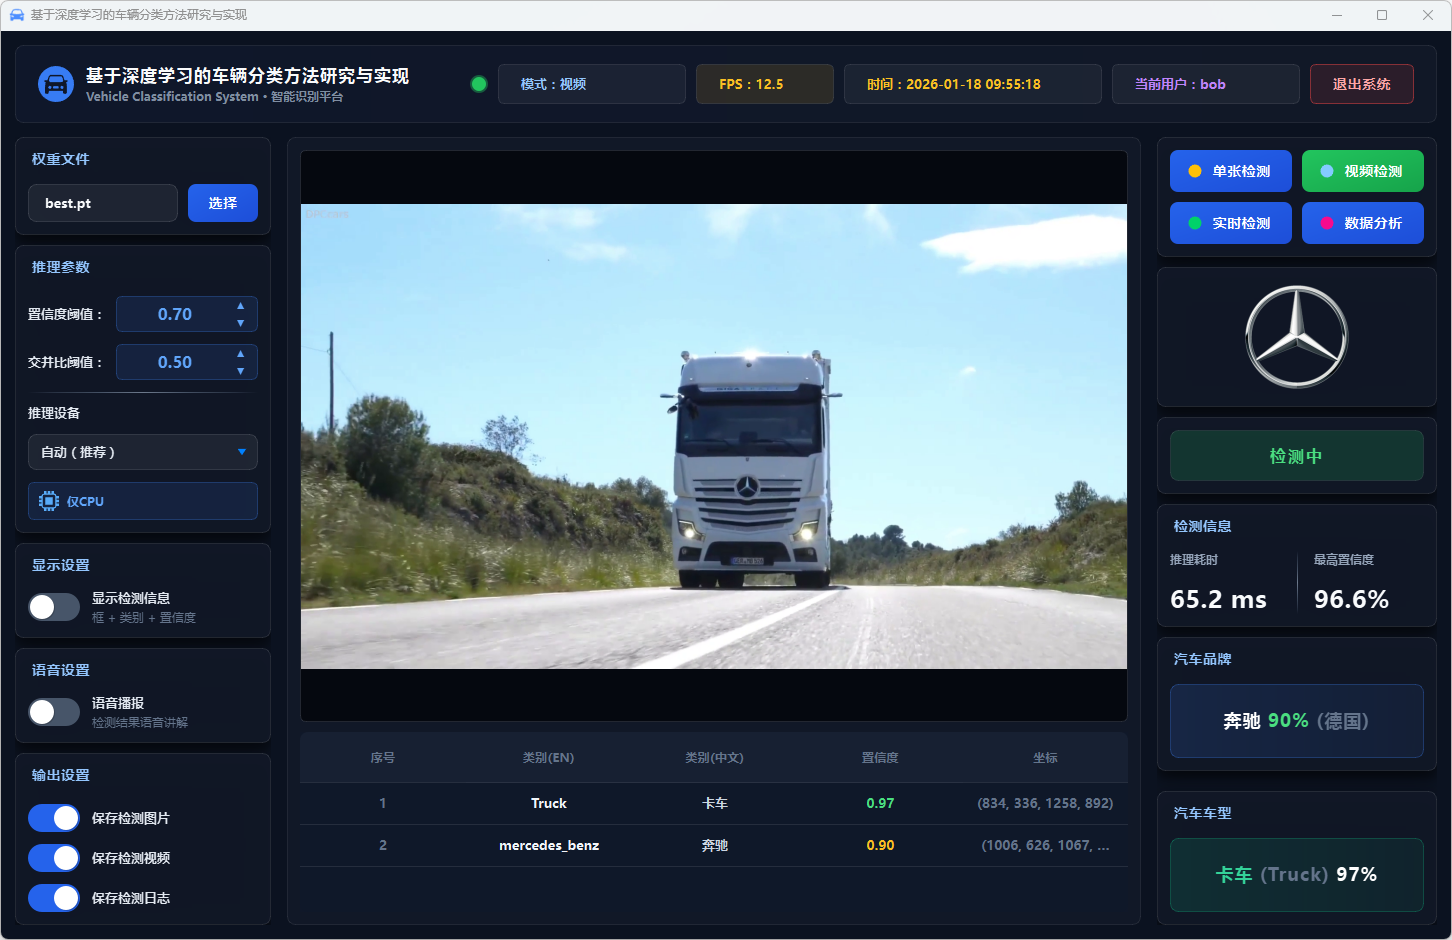Click the 当前用户：bob label
The width and height of the screenshot is (1452, 940).
(1206, 84)
